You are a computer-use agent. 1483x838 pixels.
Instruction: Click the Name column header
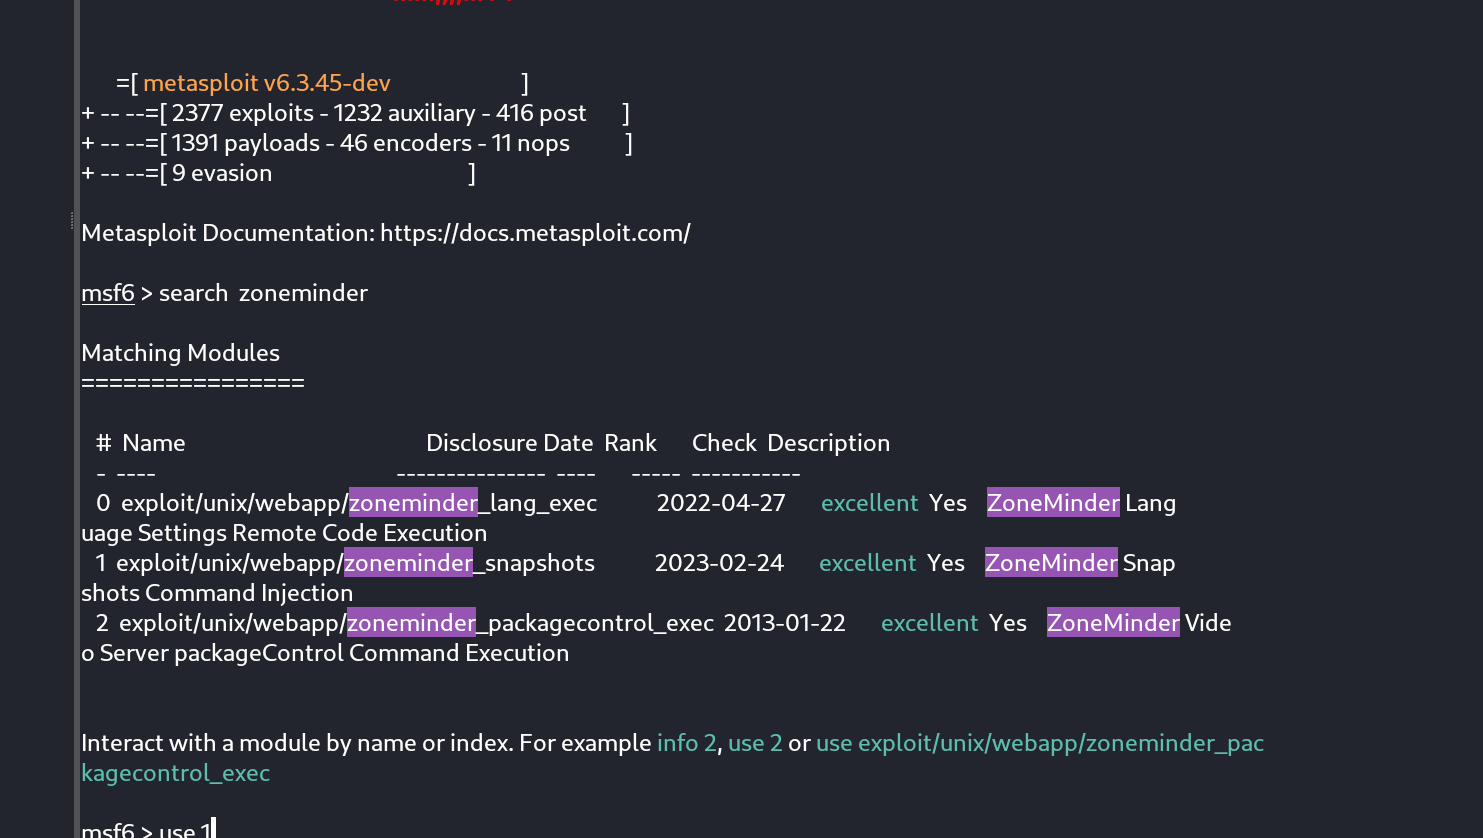153,443
